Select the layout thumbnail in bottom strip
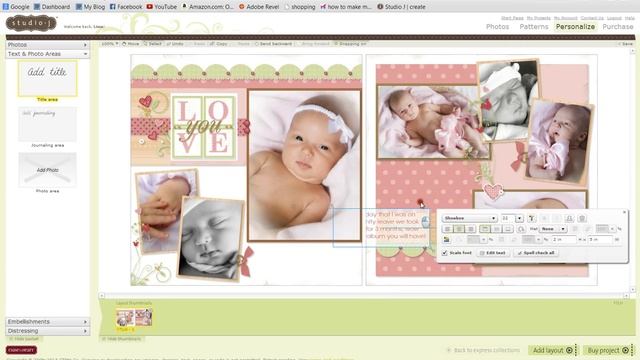Image resolution: width=640 pixels, height=360 pixels. pyautogui.click(x=134, y=318)
